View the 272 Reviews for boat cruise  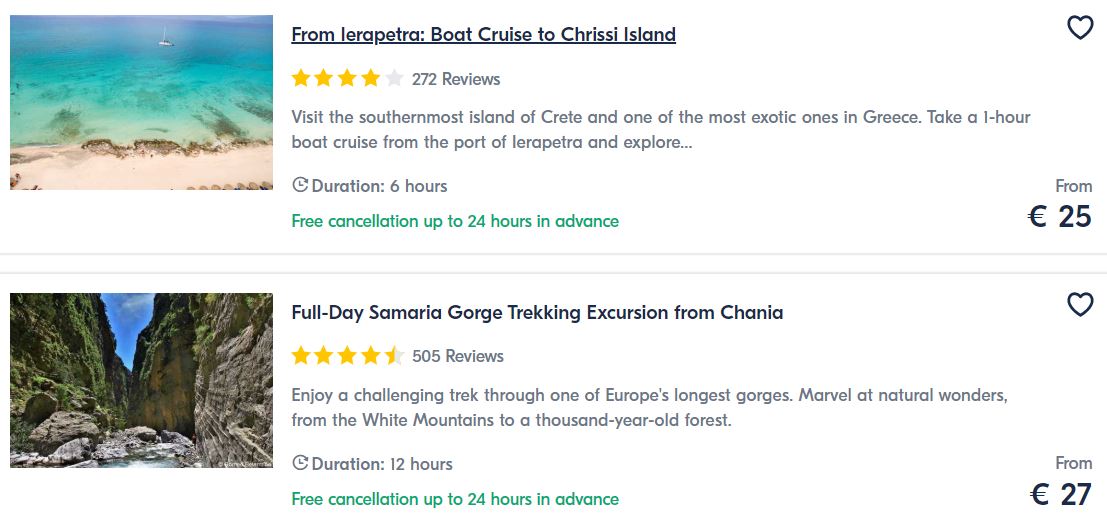pyautogui.click(x=456, y=79)
